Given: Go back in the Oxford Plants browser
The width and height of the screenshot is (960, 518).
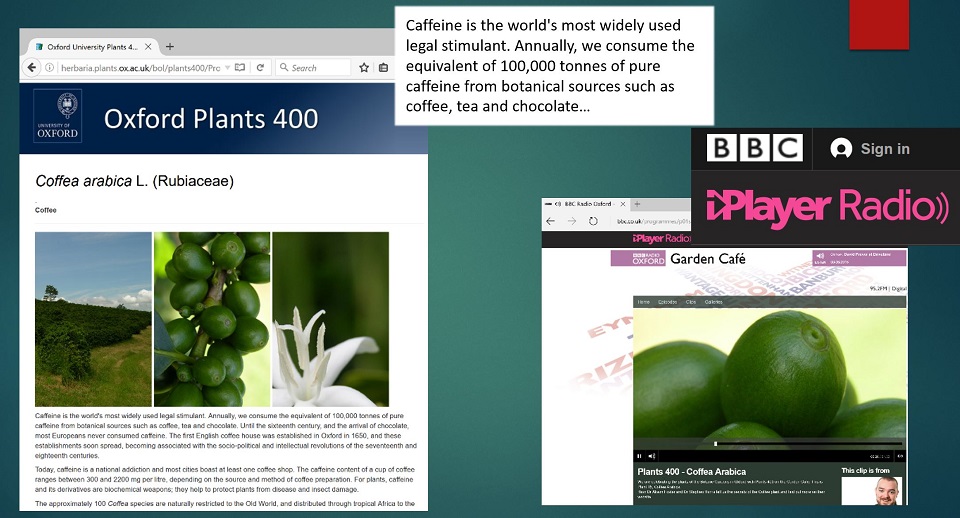Looking at the screenshot, I should 32,67.
